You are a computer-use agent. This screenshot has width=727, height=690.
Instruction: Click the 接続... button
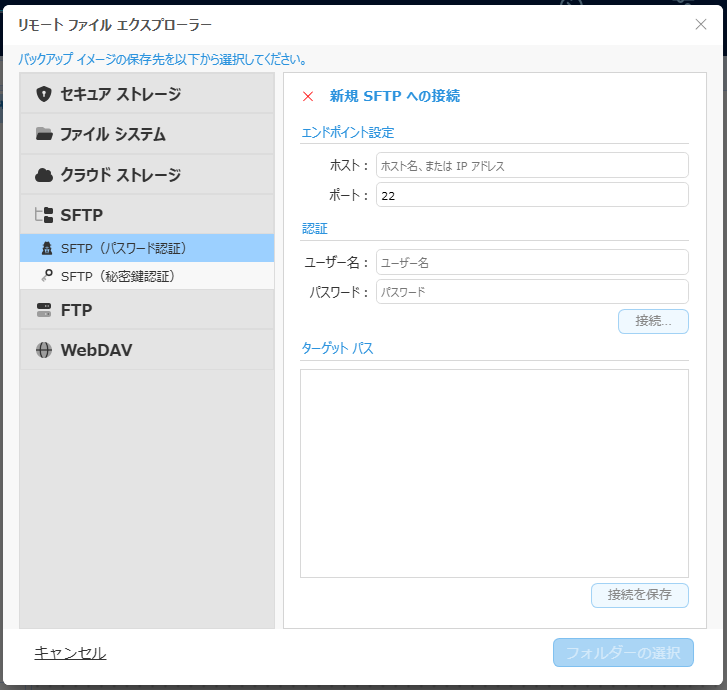tap(653, 321)
